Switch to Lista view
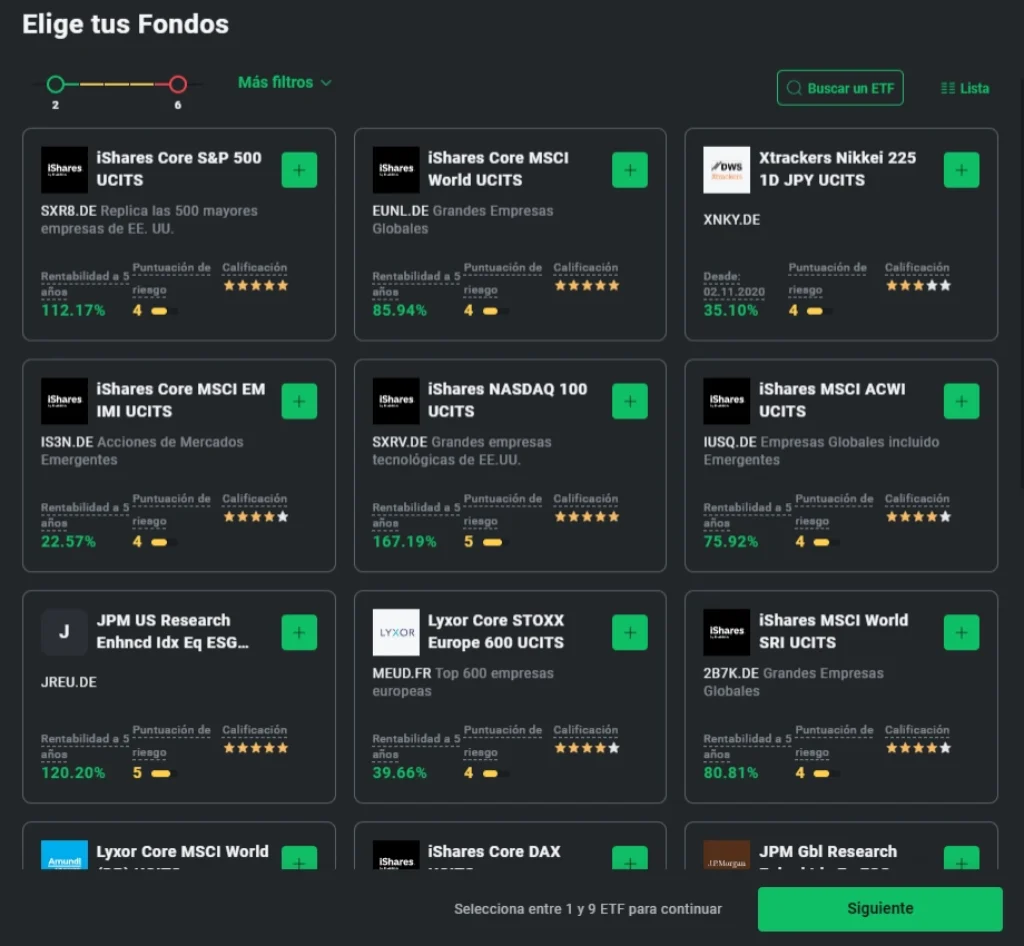The height and width of the screenshot is (946, 1024). (x=965, y=88)
